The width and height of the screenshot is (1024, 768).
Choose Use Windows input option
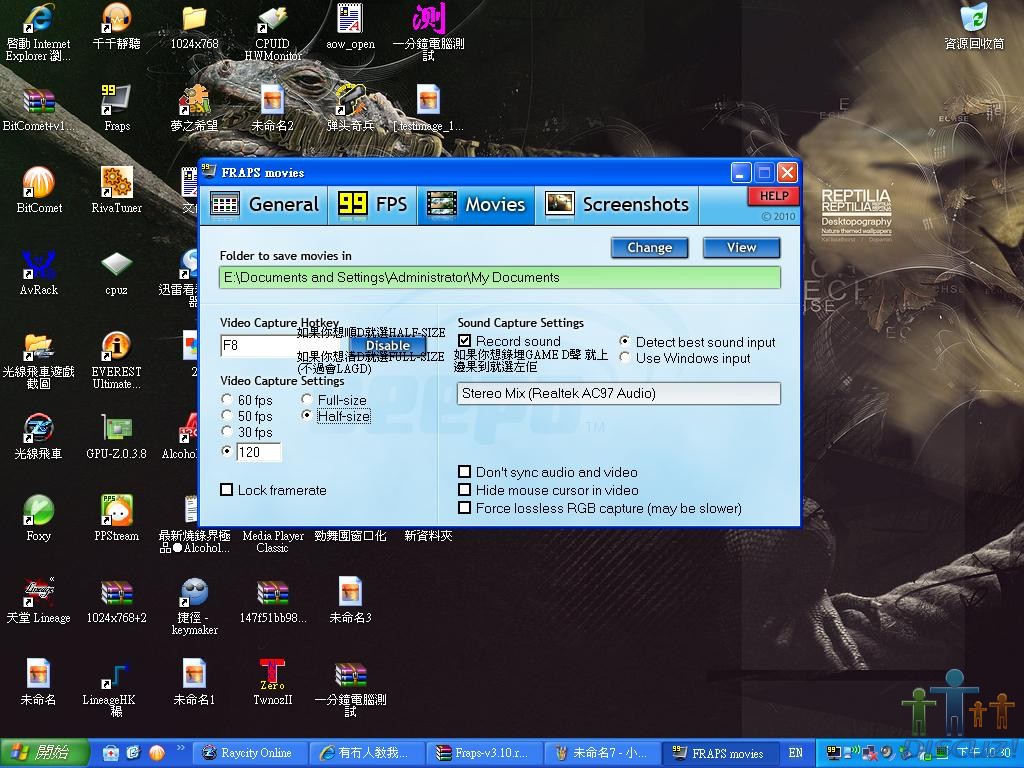(x=625, y=358)
